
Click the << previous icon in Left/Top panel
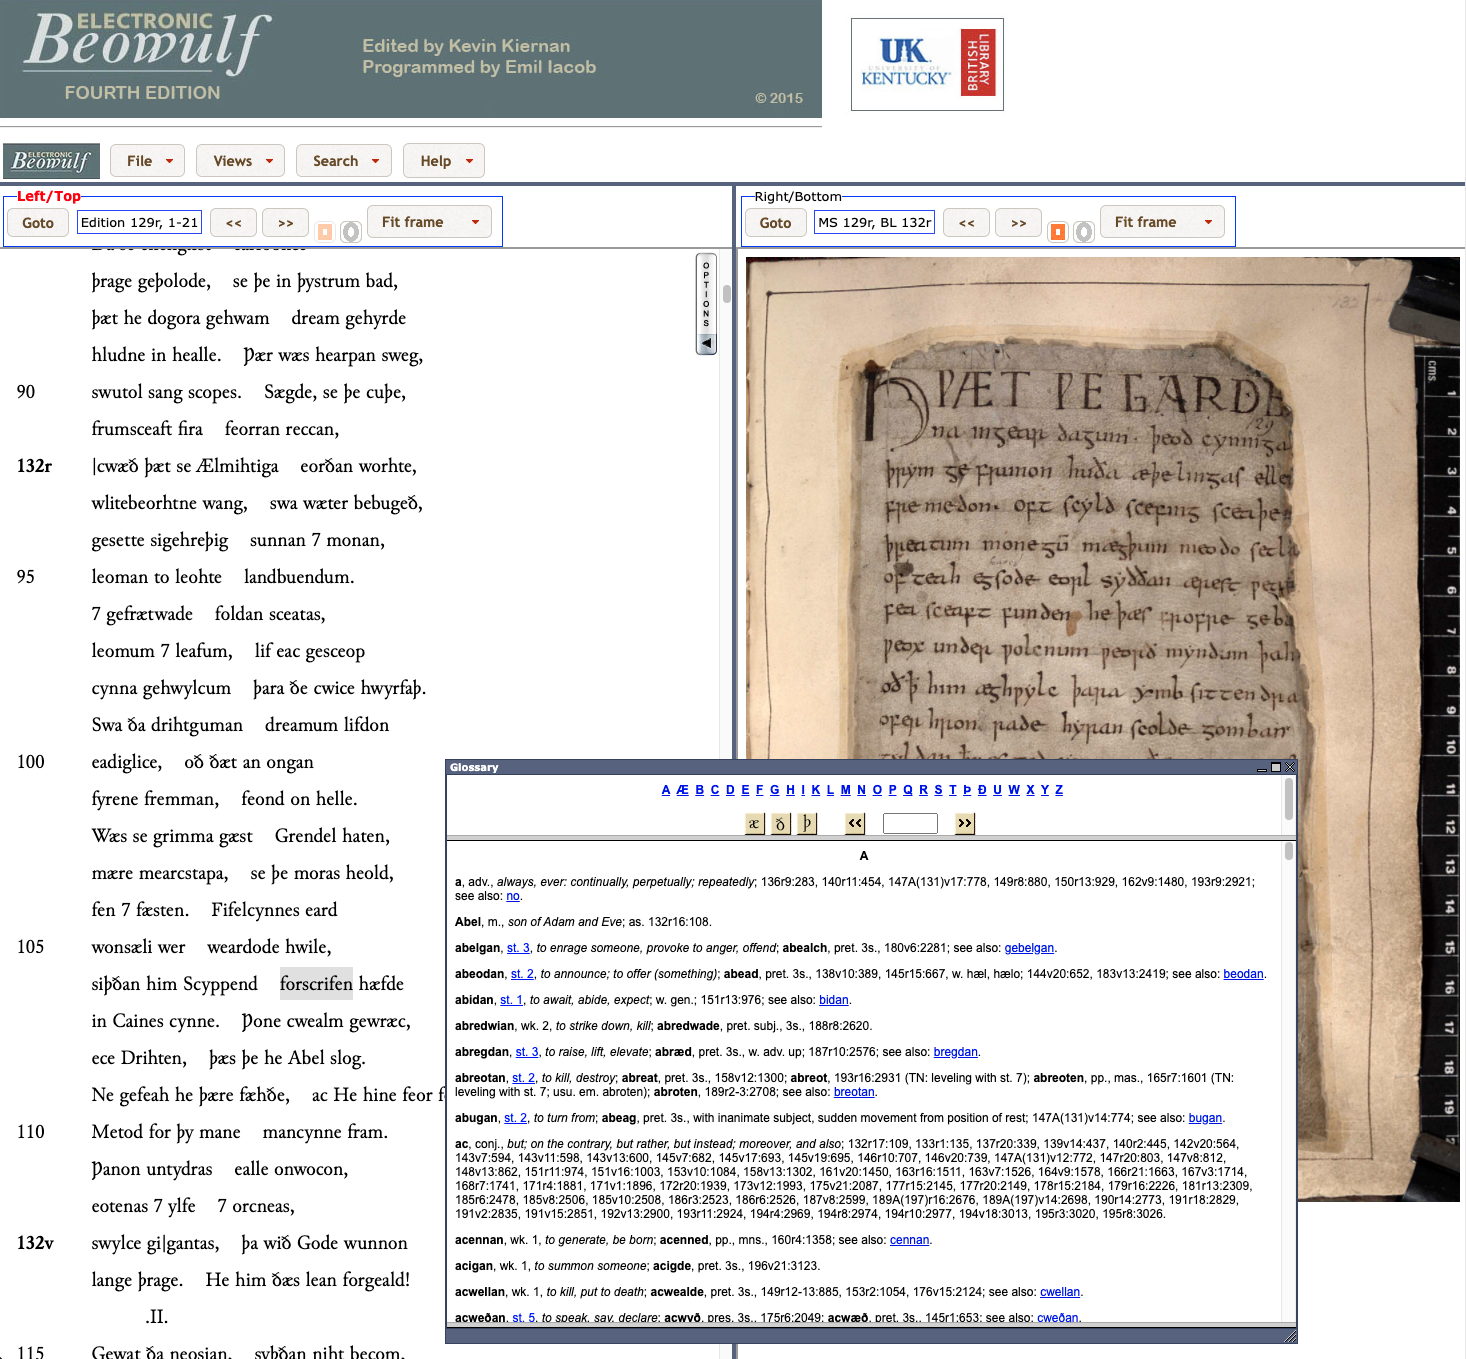coord(233,222)
